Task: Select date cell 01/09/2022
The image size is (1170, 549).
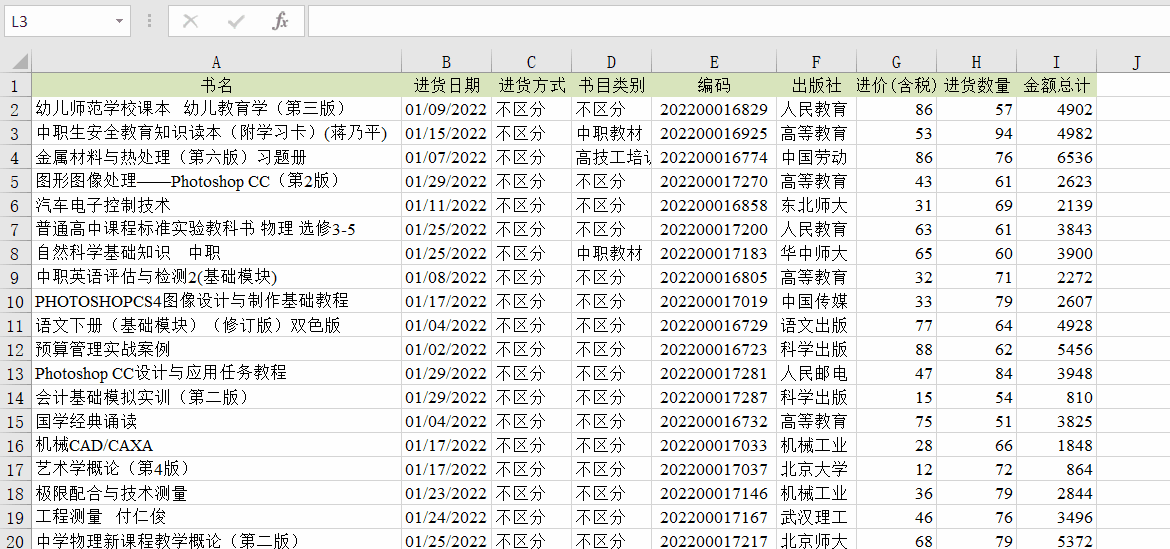Action: pyautogui.click(x=446, y=110)
